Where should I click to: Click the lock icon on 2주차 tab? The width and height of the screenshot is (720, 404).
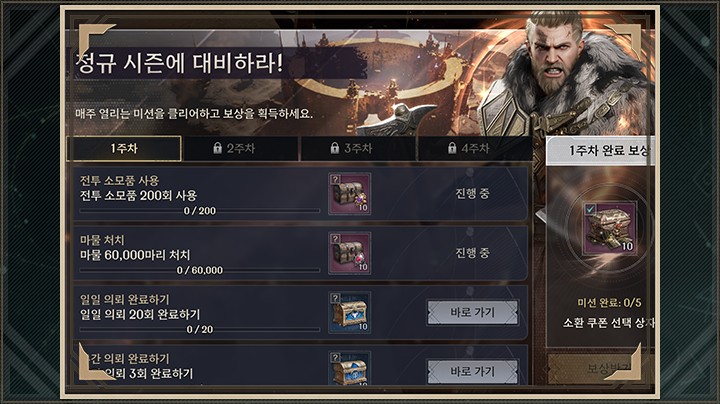pos(218,148)
